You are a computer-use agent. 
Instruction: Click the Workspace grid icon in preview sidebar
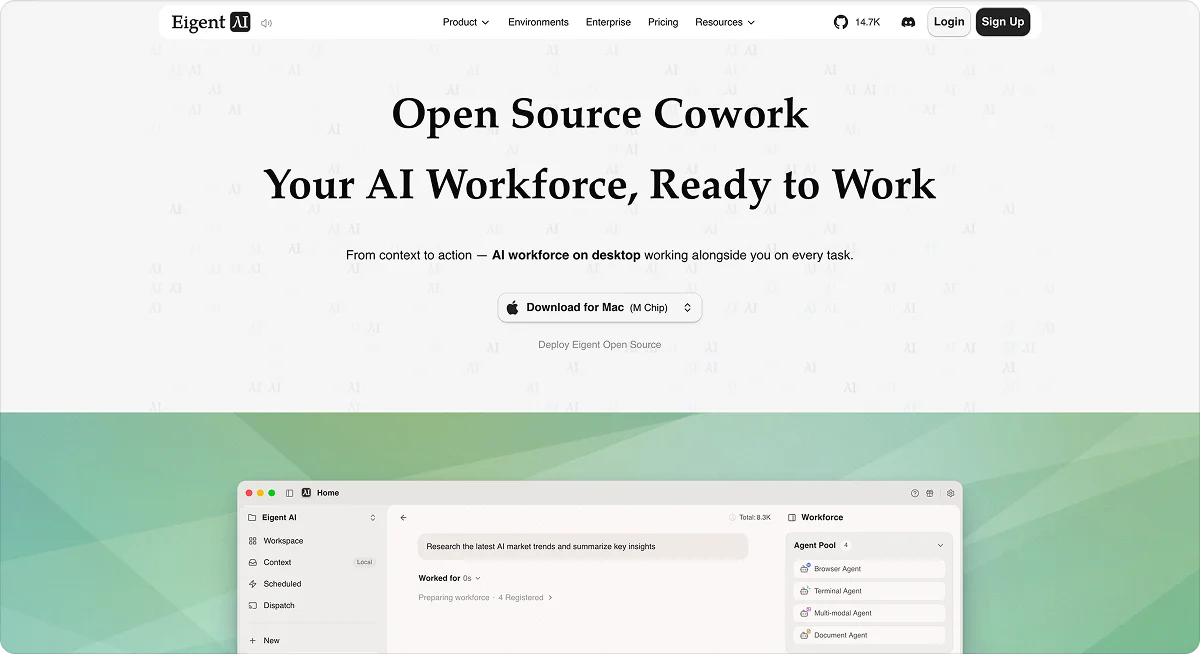[x=253, y=541]
